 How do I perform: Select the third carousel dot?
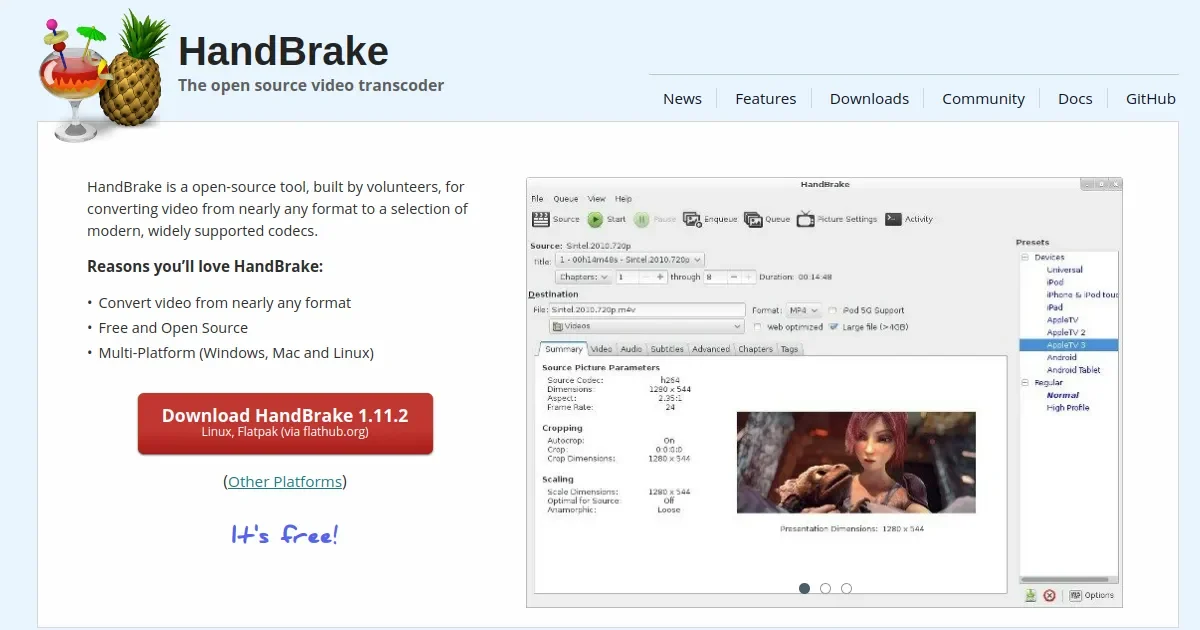pyautogui.click(x=846, y=589)
